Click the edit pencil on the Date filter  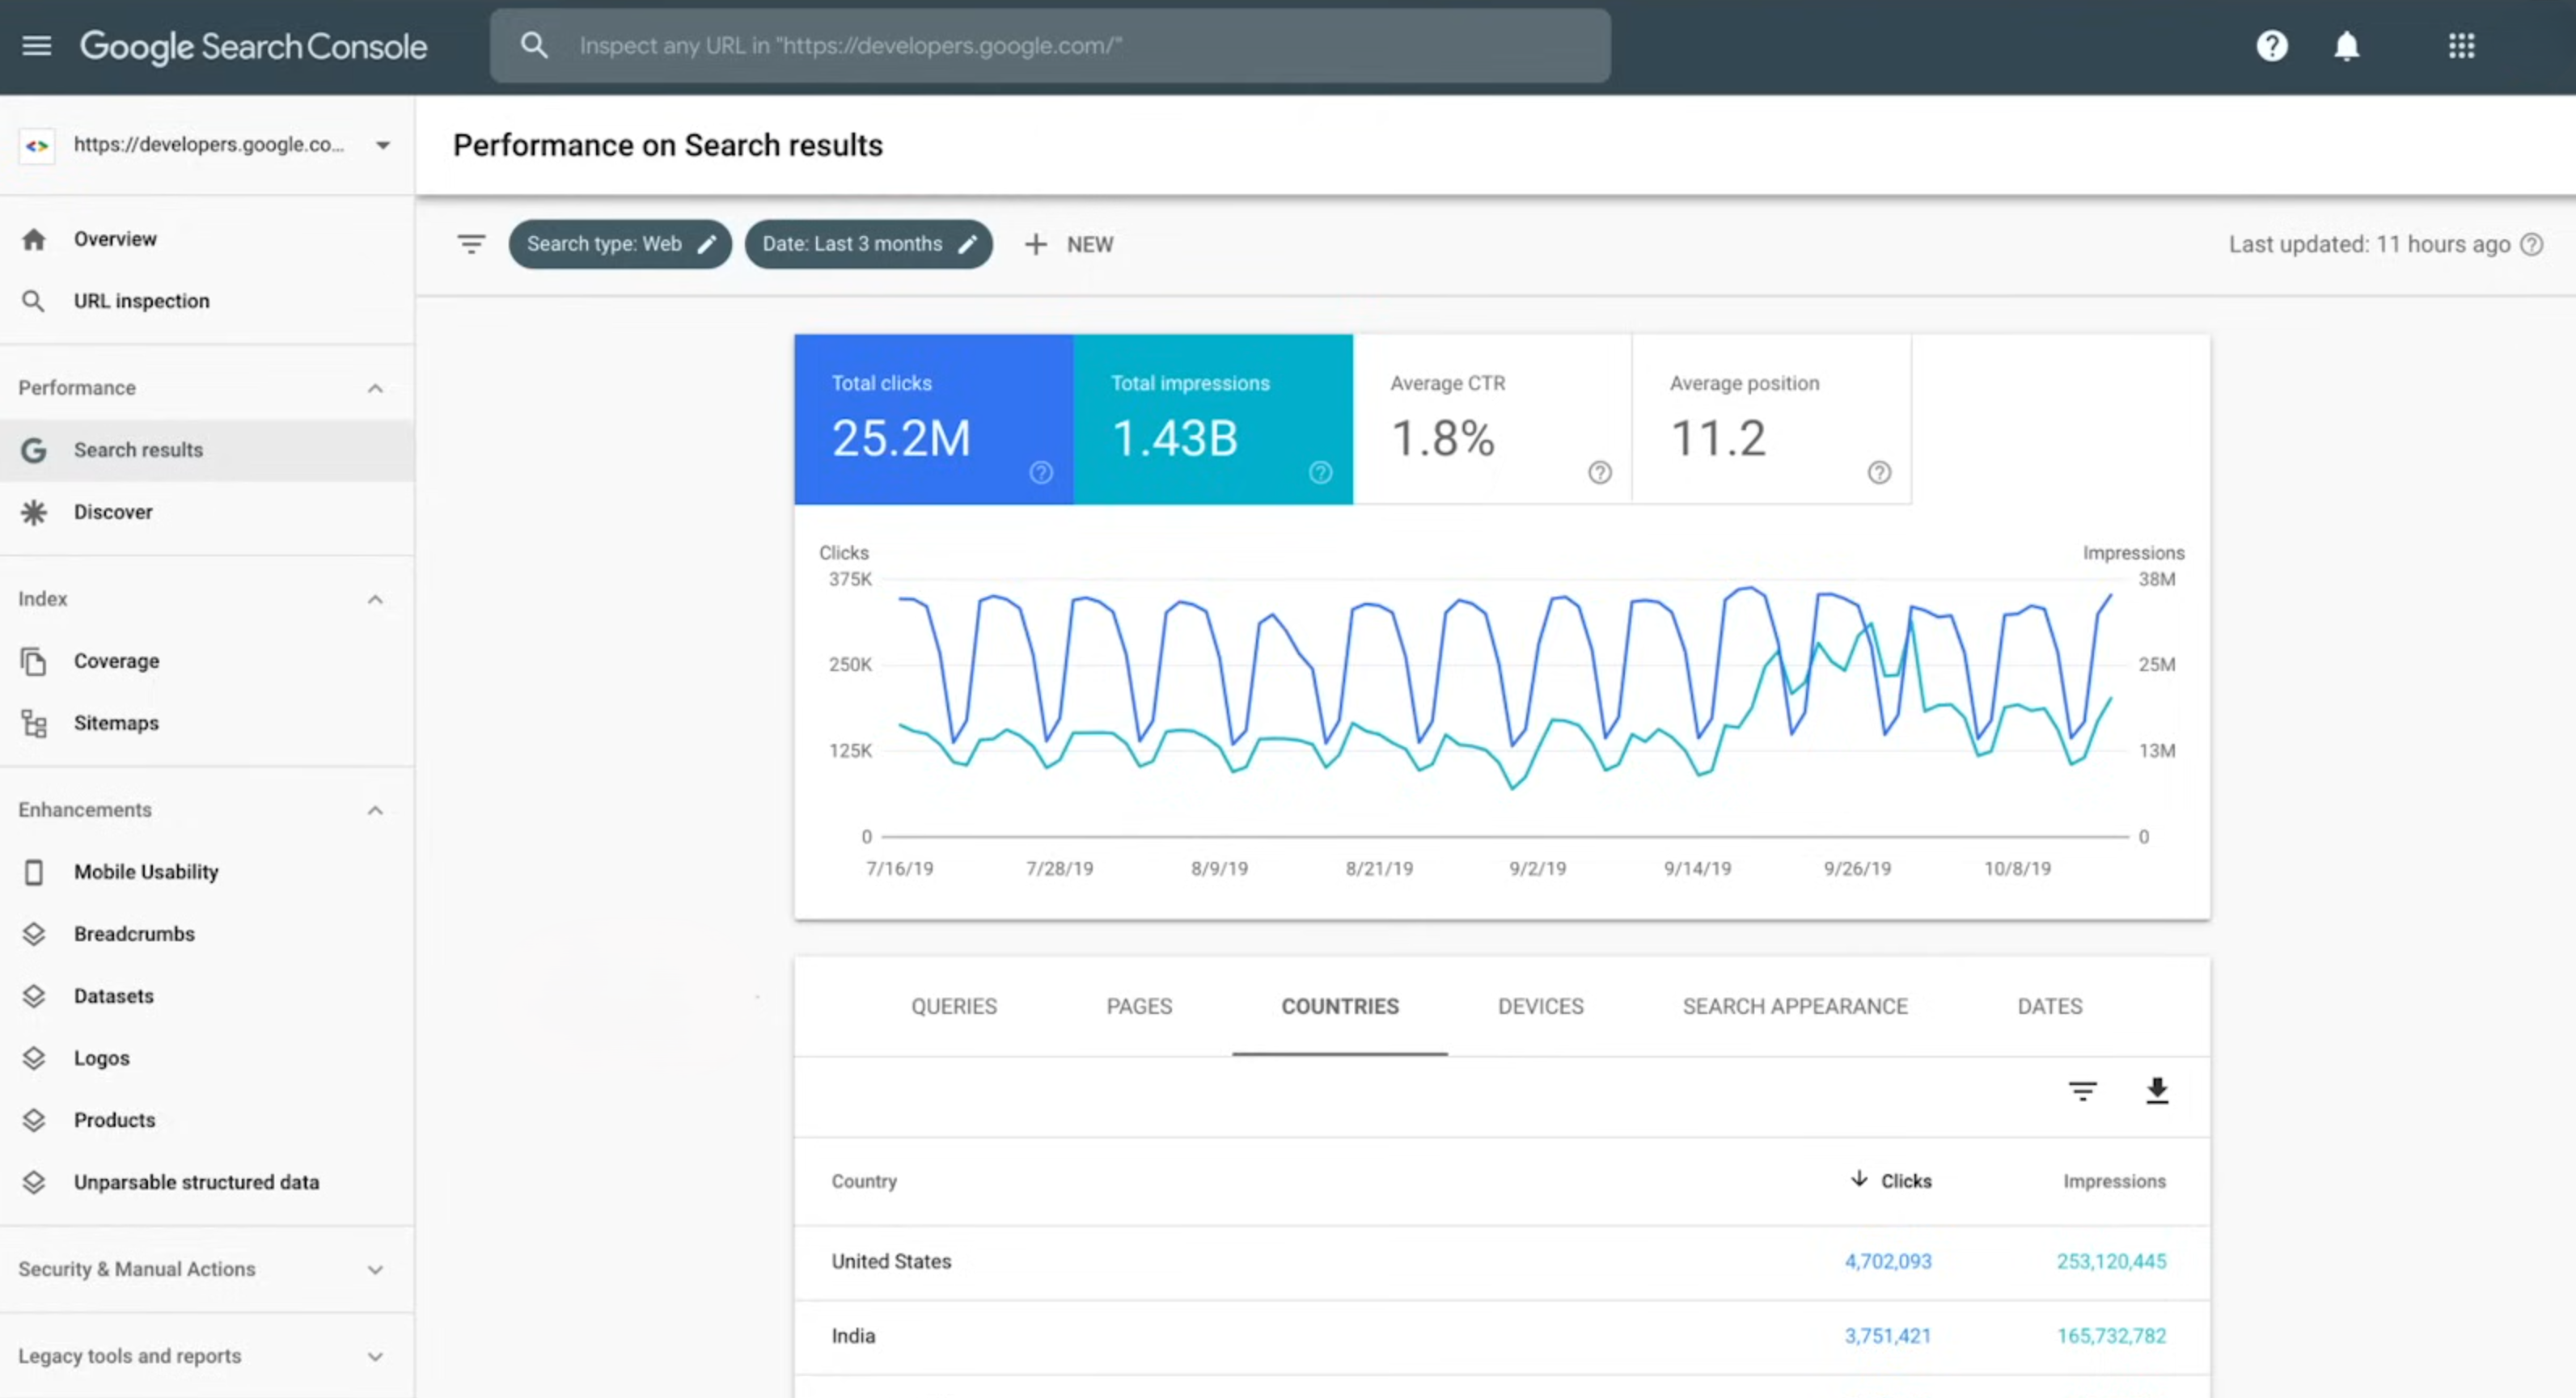(967, 243)
